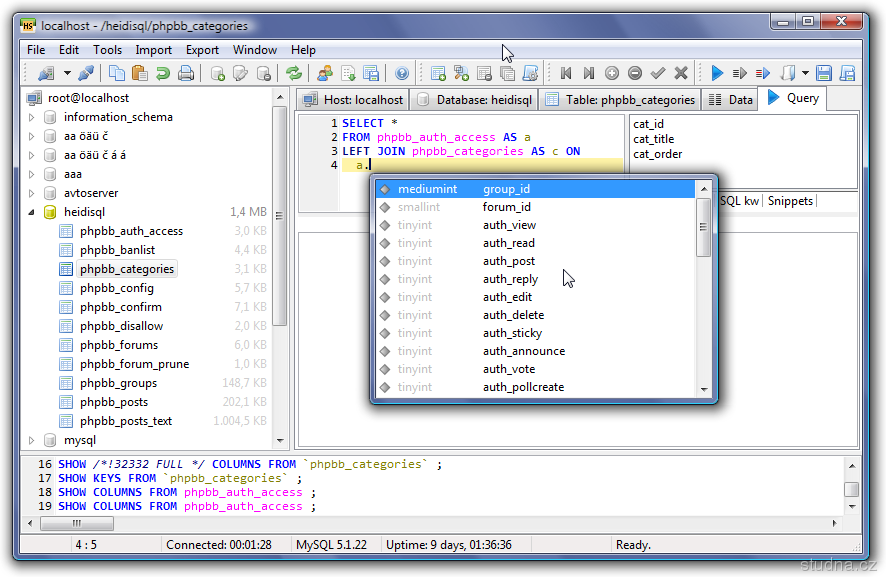Click the autocomplete list scroll-down arrow

704,390
